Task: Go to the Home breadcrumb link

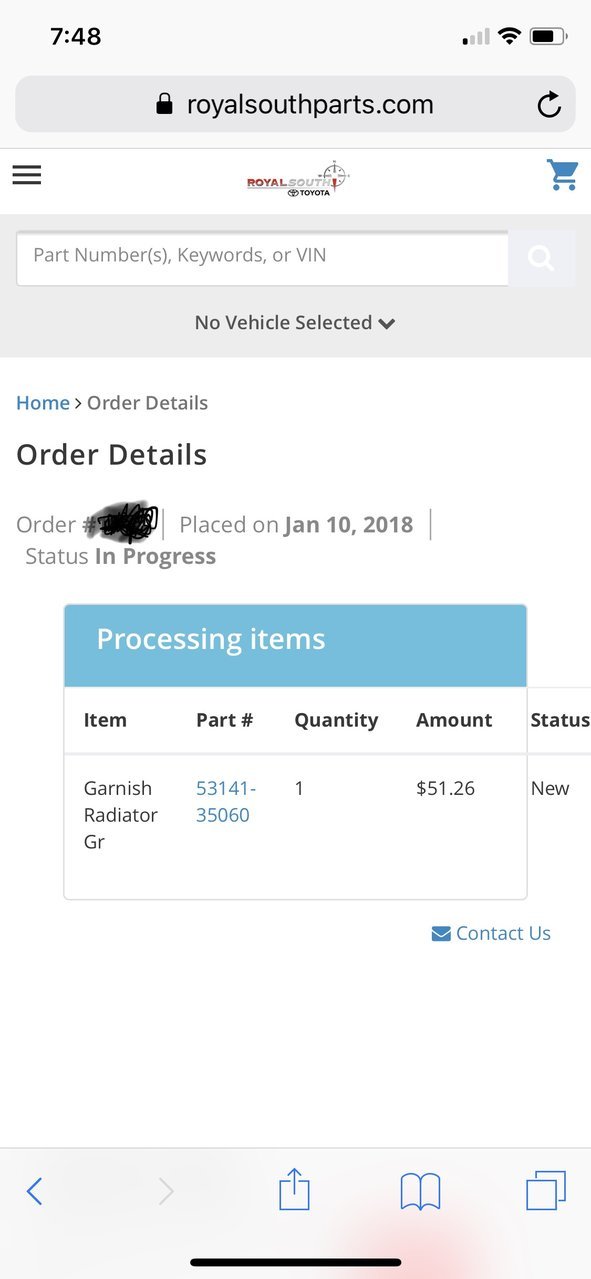Action: pos(43,403)
